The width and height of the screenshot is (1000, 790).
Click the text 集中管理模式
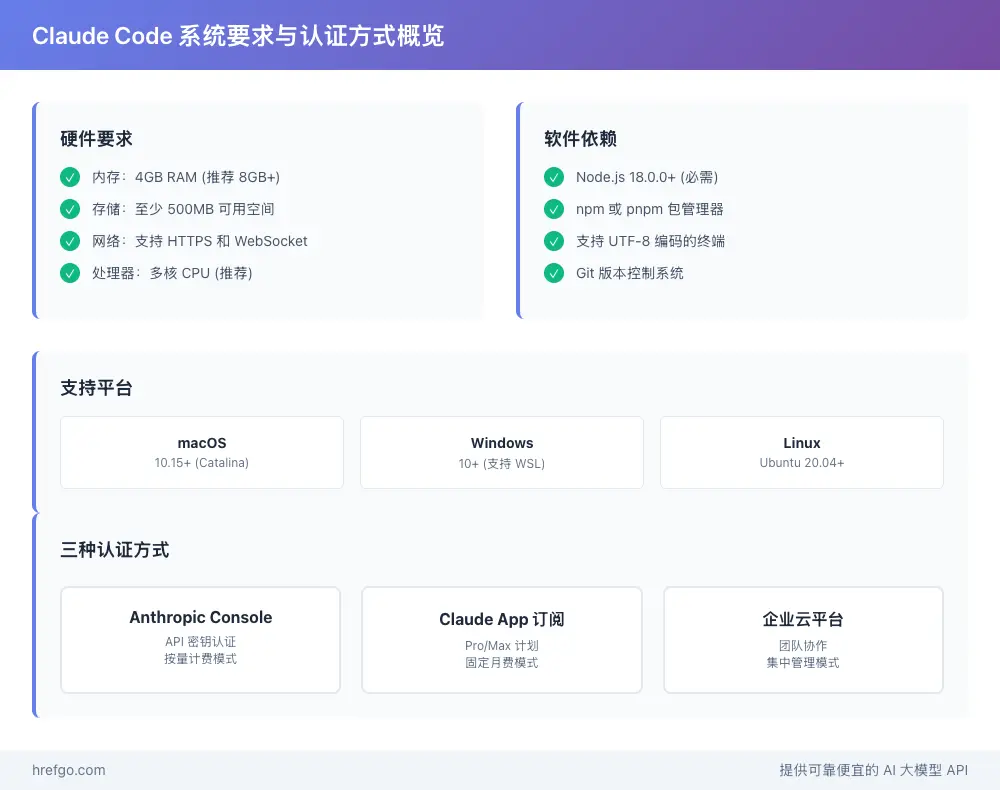[x=803, y=662]
